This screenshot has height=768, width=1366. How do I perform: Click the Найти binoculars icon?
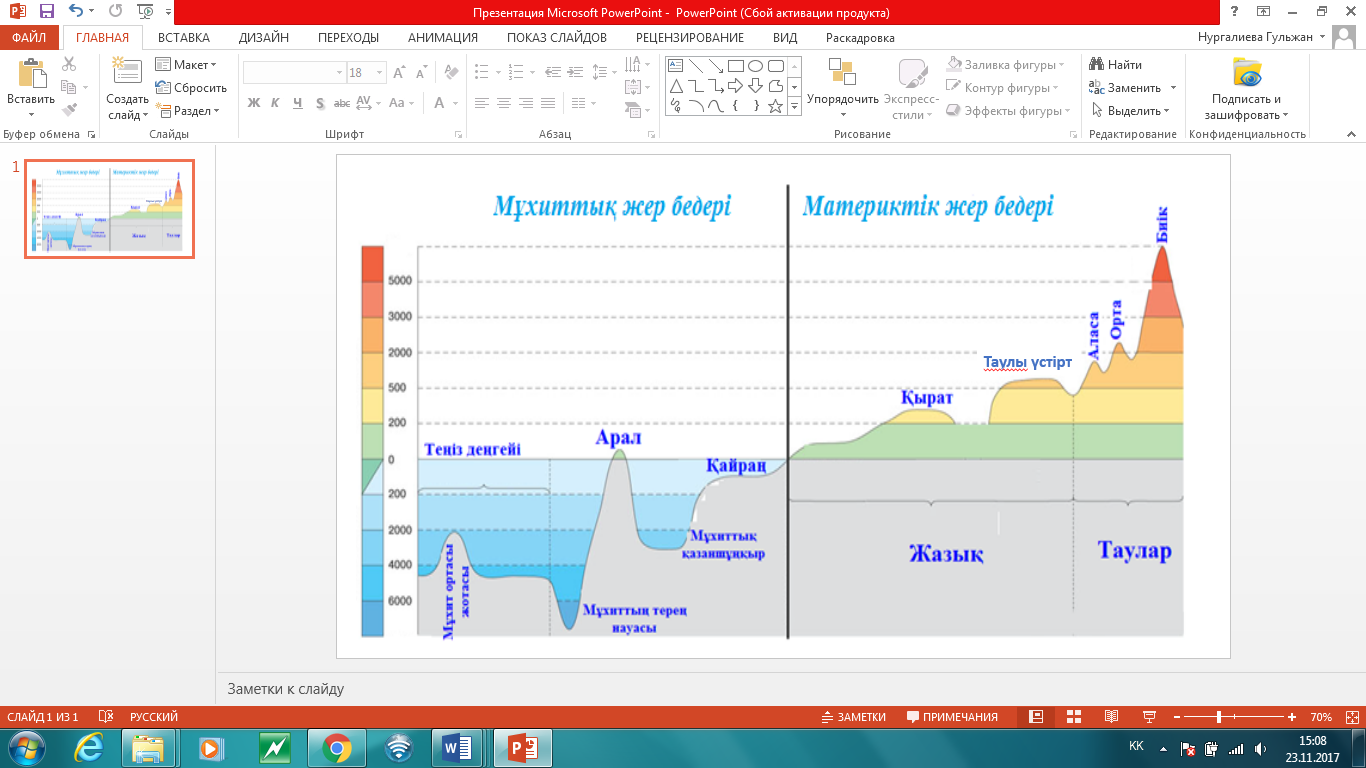pyautogui.click(x=1097, y=65)
